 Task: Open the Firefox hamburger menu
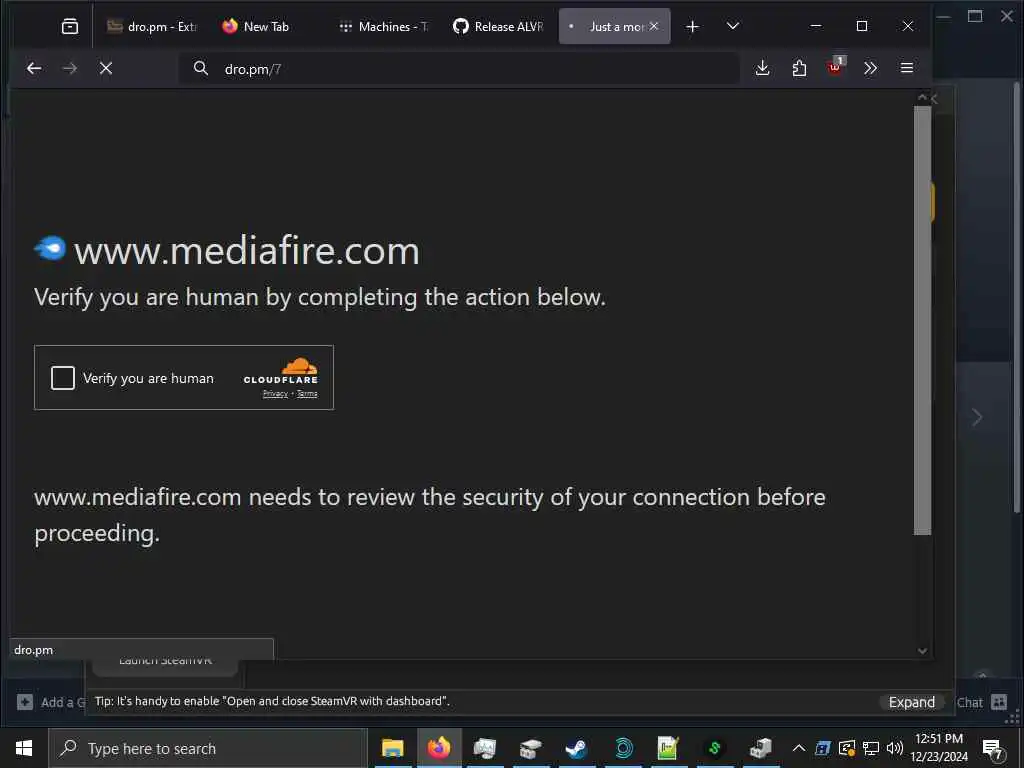[906, 68]
